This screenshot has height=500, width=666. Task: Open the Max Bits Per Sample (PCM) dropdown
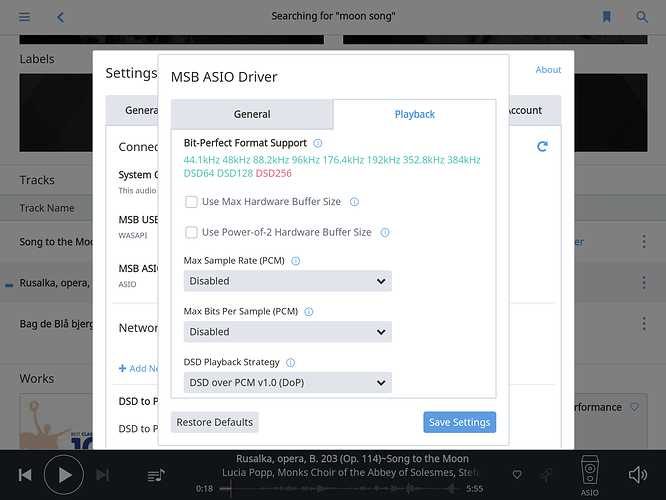point(288,332)
